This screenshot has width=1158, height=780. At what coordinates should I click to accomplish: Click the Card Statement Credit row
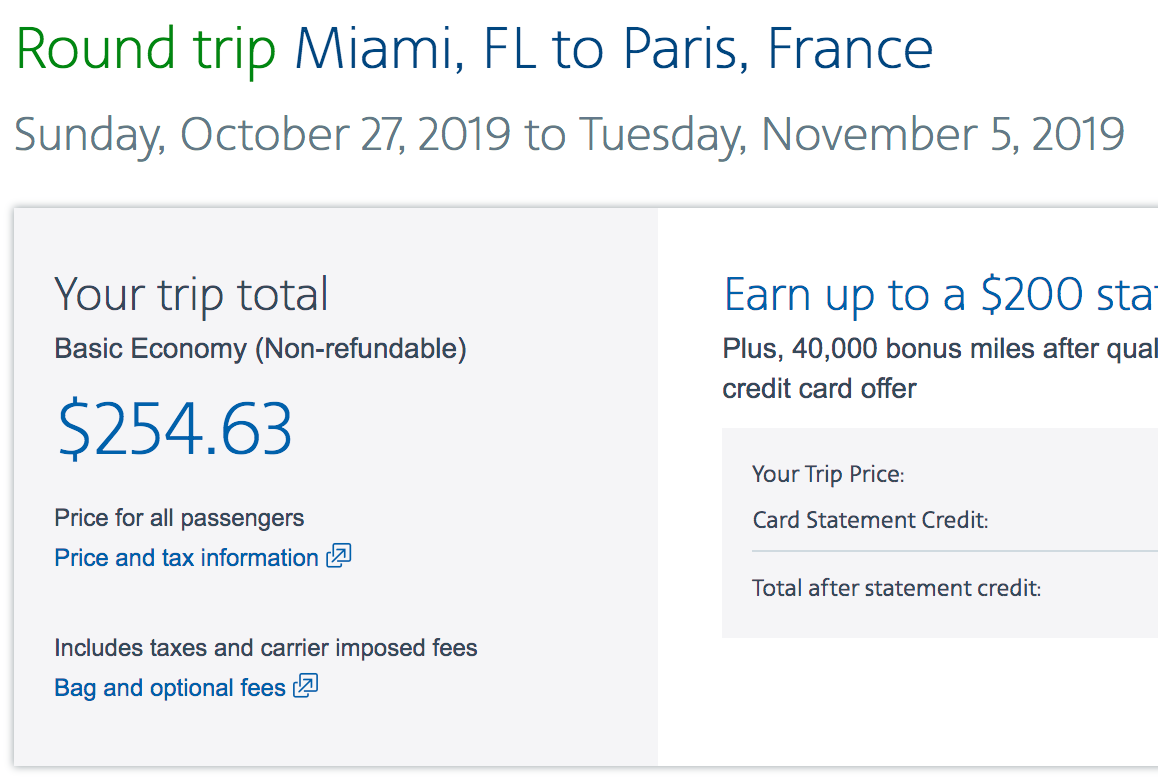(x=955, y=520)
